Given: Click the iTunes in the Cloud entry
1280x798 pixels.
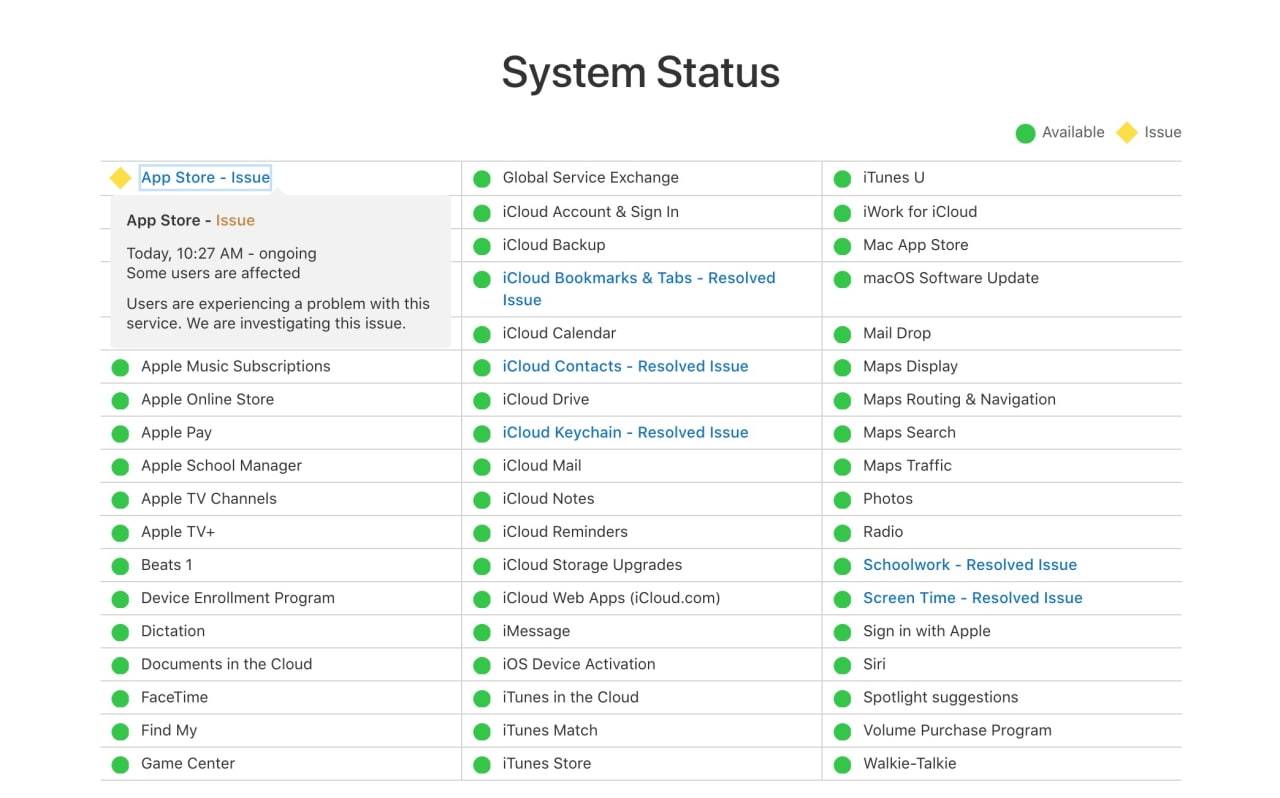Looking at the screenshot, I should tap(570, 697).
